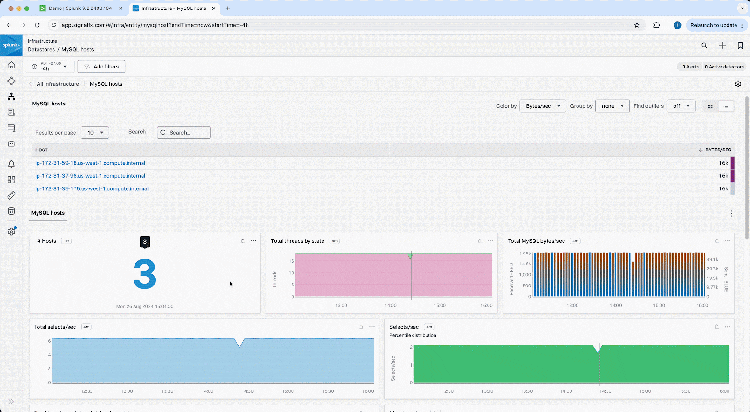Viewport: 750px width, 412px height.
Task: Click the Add filters button
Action: [x=101, y=66]
